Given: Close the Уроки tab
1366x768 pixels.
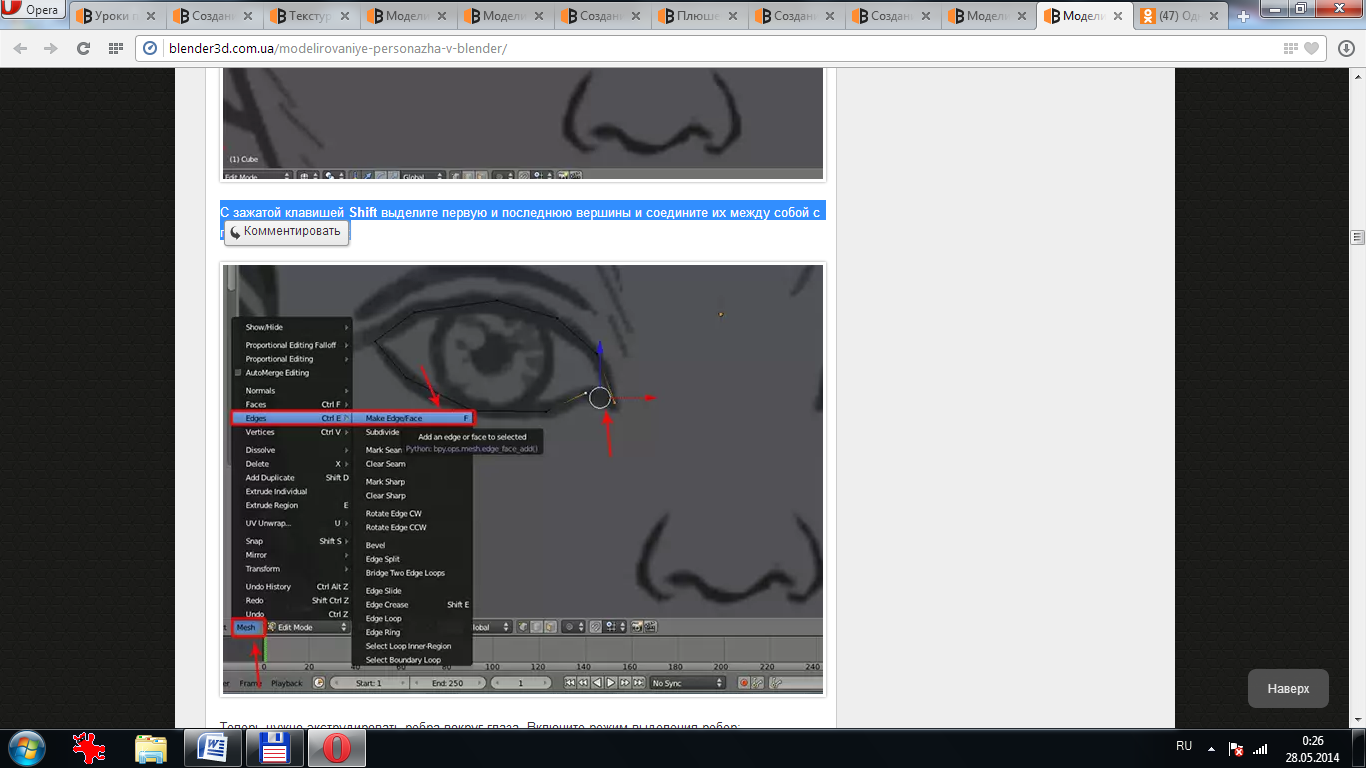Looking at the screenshot, I should 150,16.
